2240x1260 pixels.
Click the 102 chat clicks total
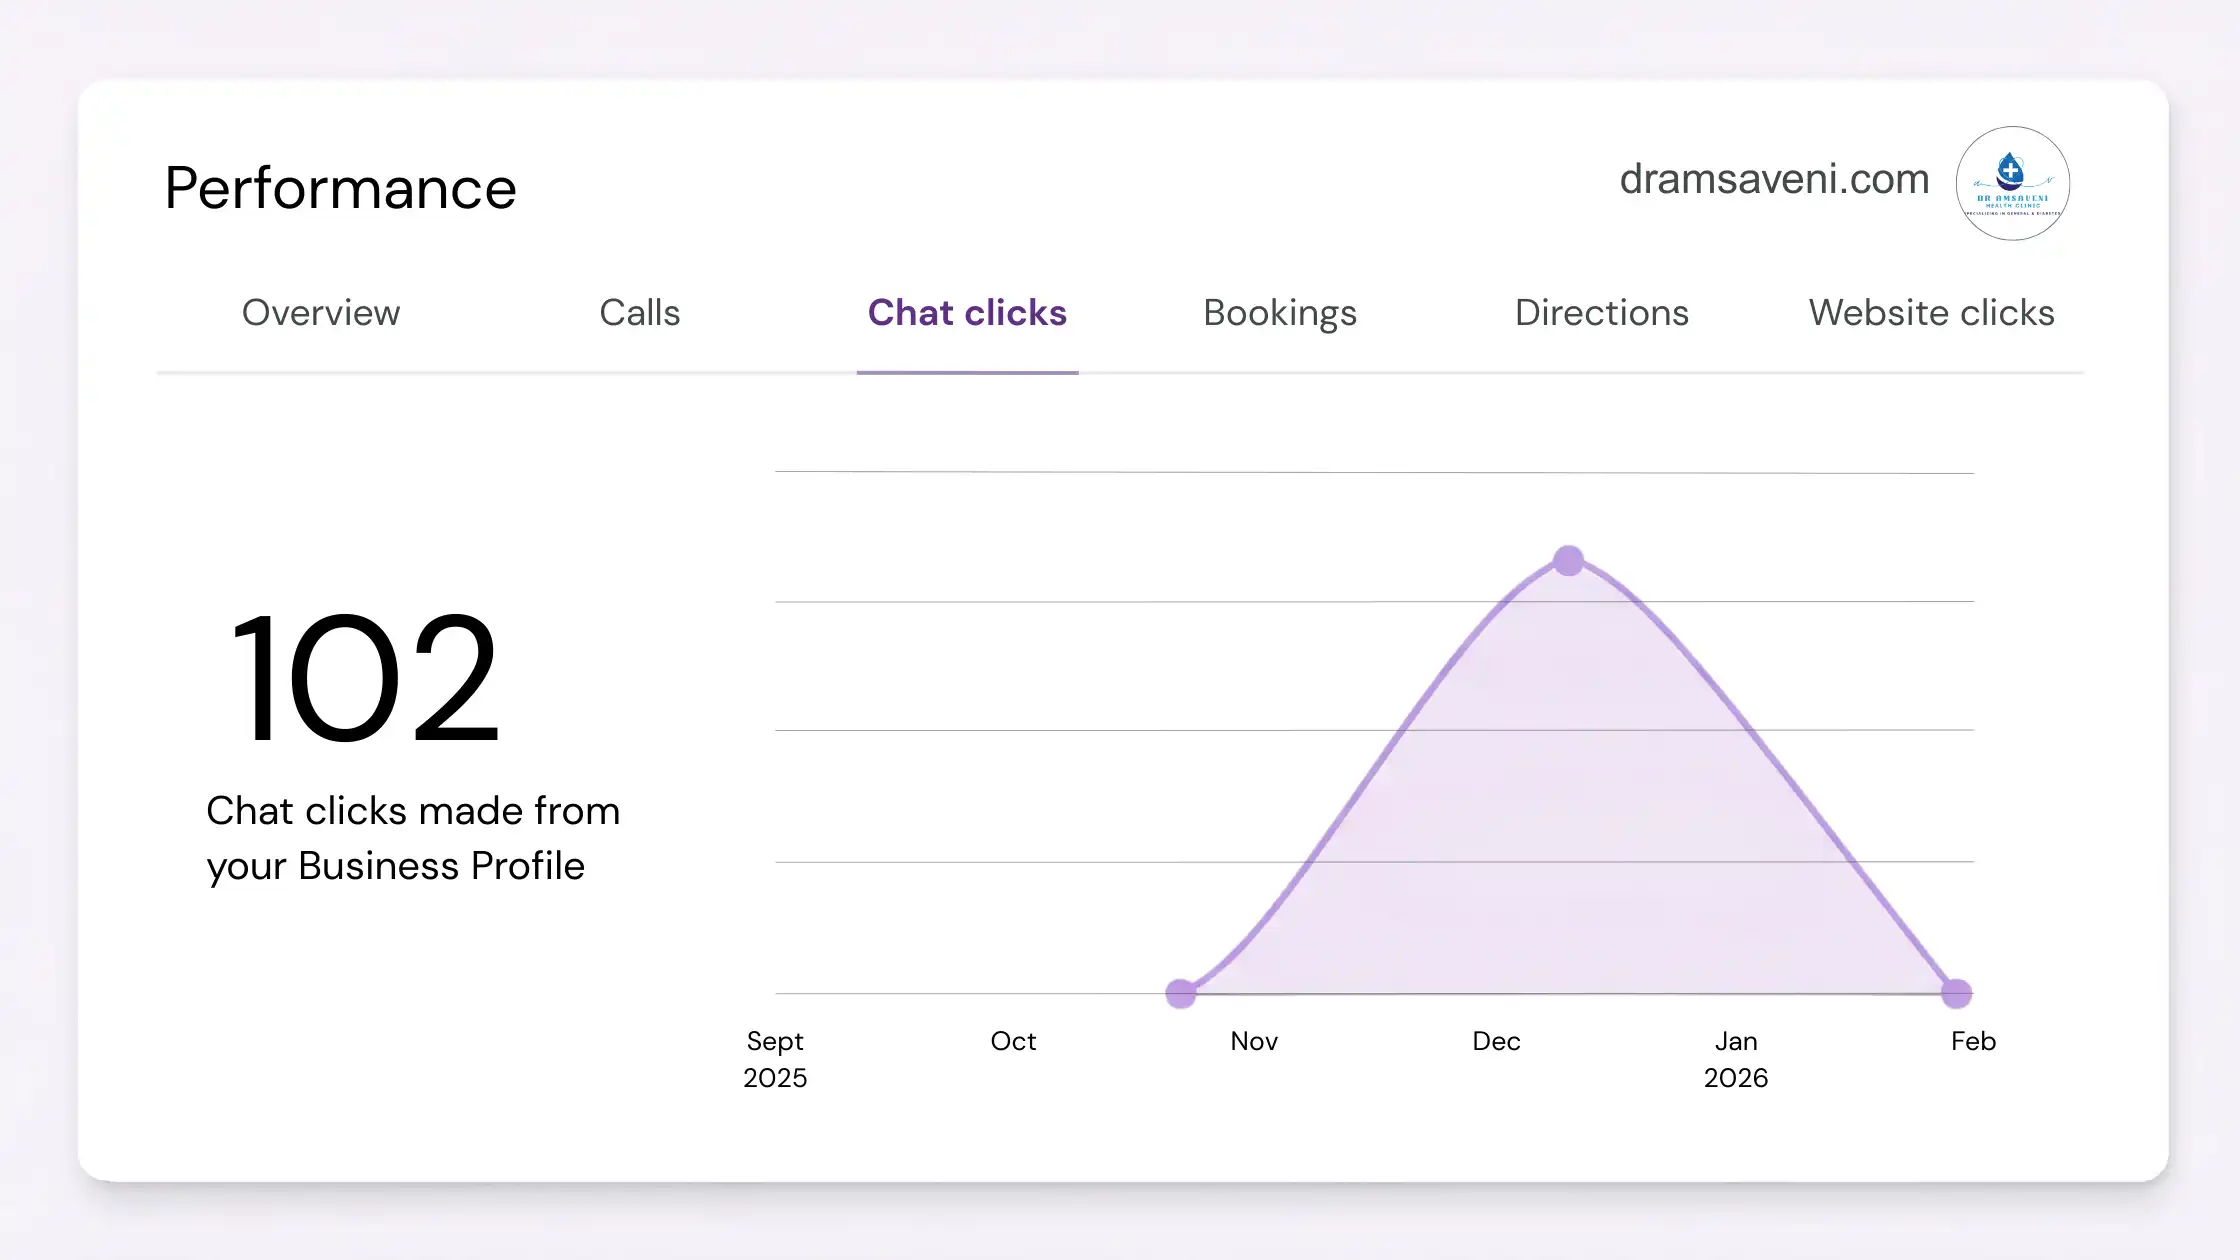pos(365,680)
